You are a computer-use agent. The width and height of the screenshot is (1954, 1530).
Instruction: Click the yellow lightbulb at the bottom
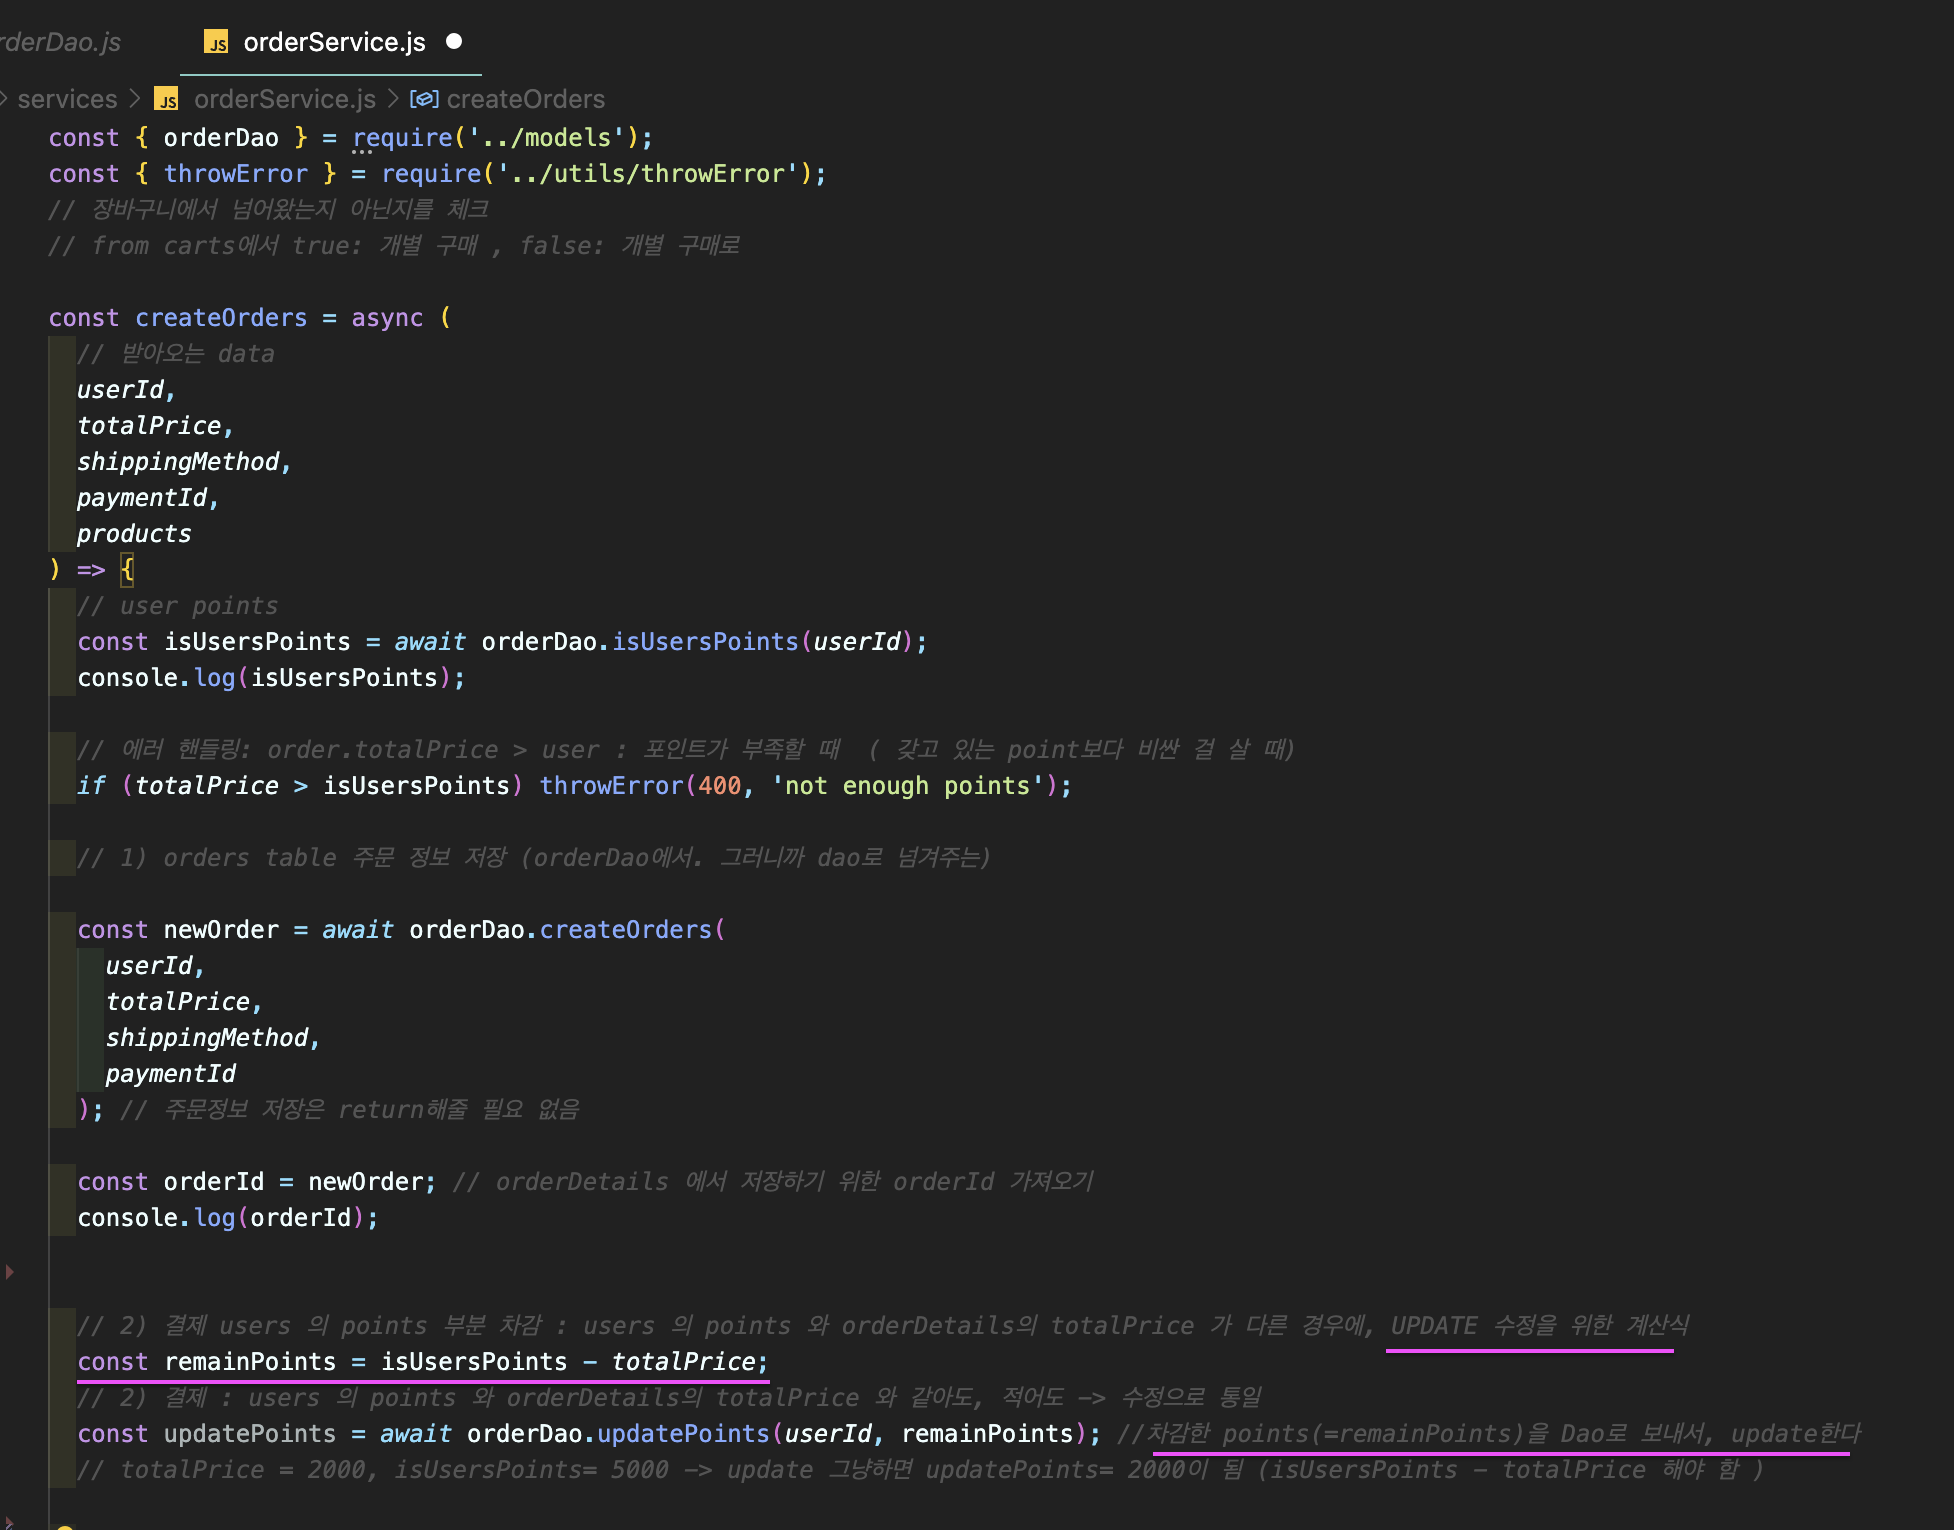coord(64,1527)
